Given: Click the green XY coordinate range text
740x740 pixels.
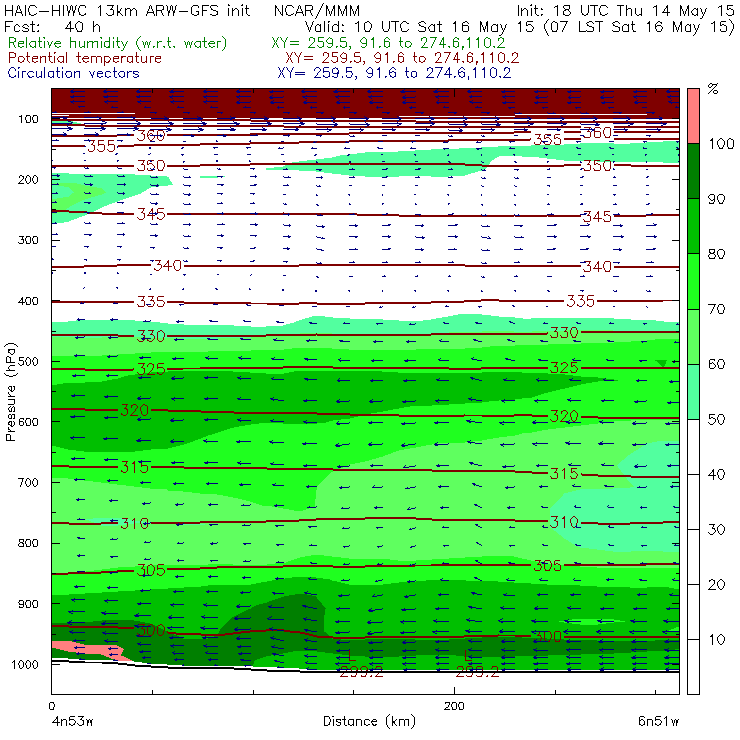Looking at the screenshot, I should (x=388, y=43).
